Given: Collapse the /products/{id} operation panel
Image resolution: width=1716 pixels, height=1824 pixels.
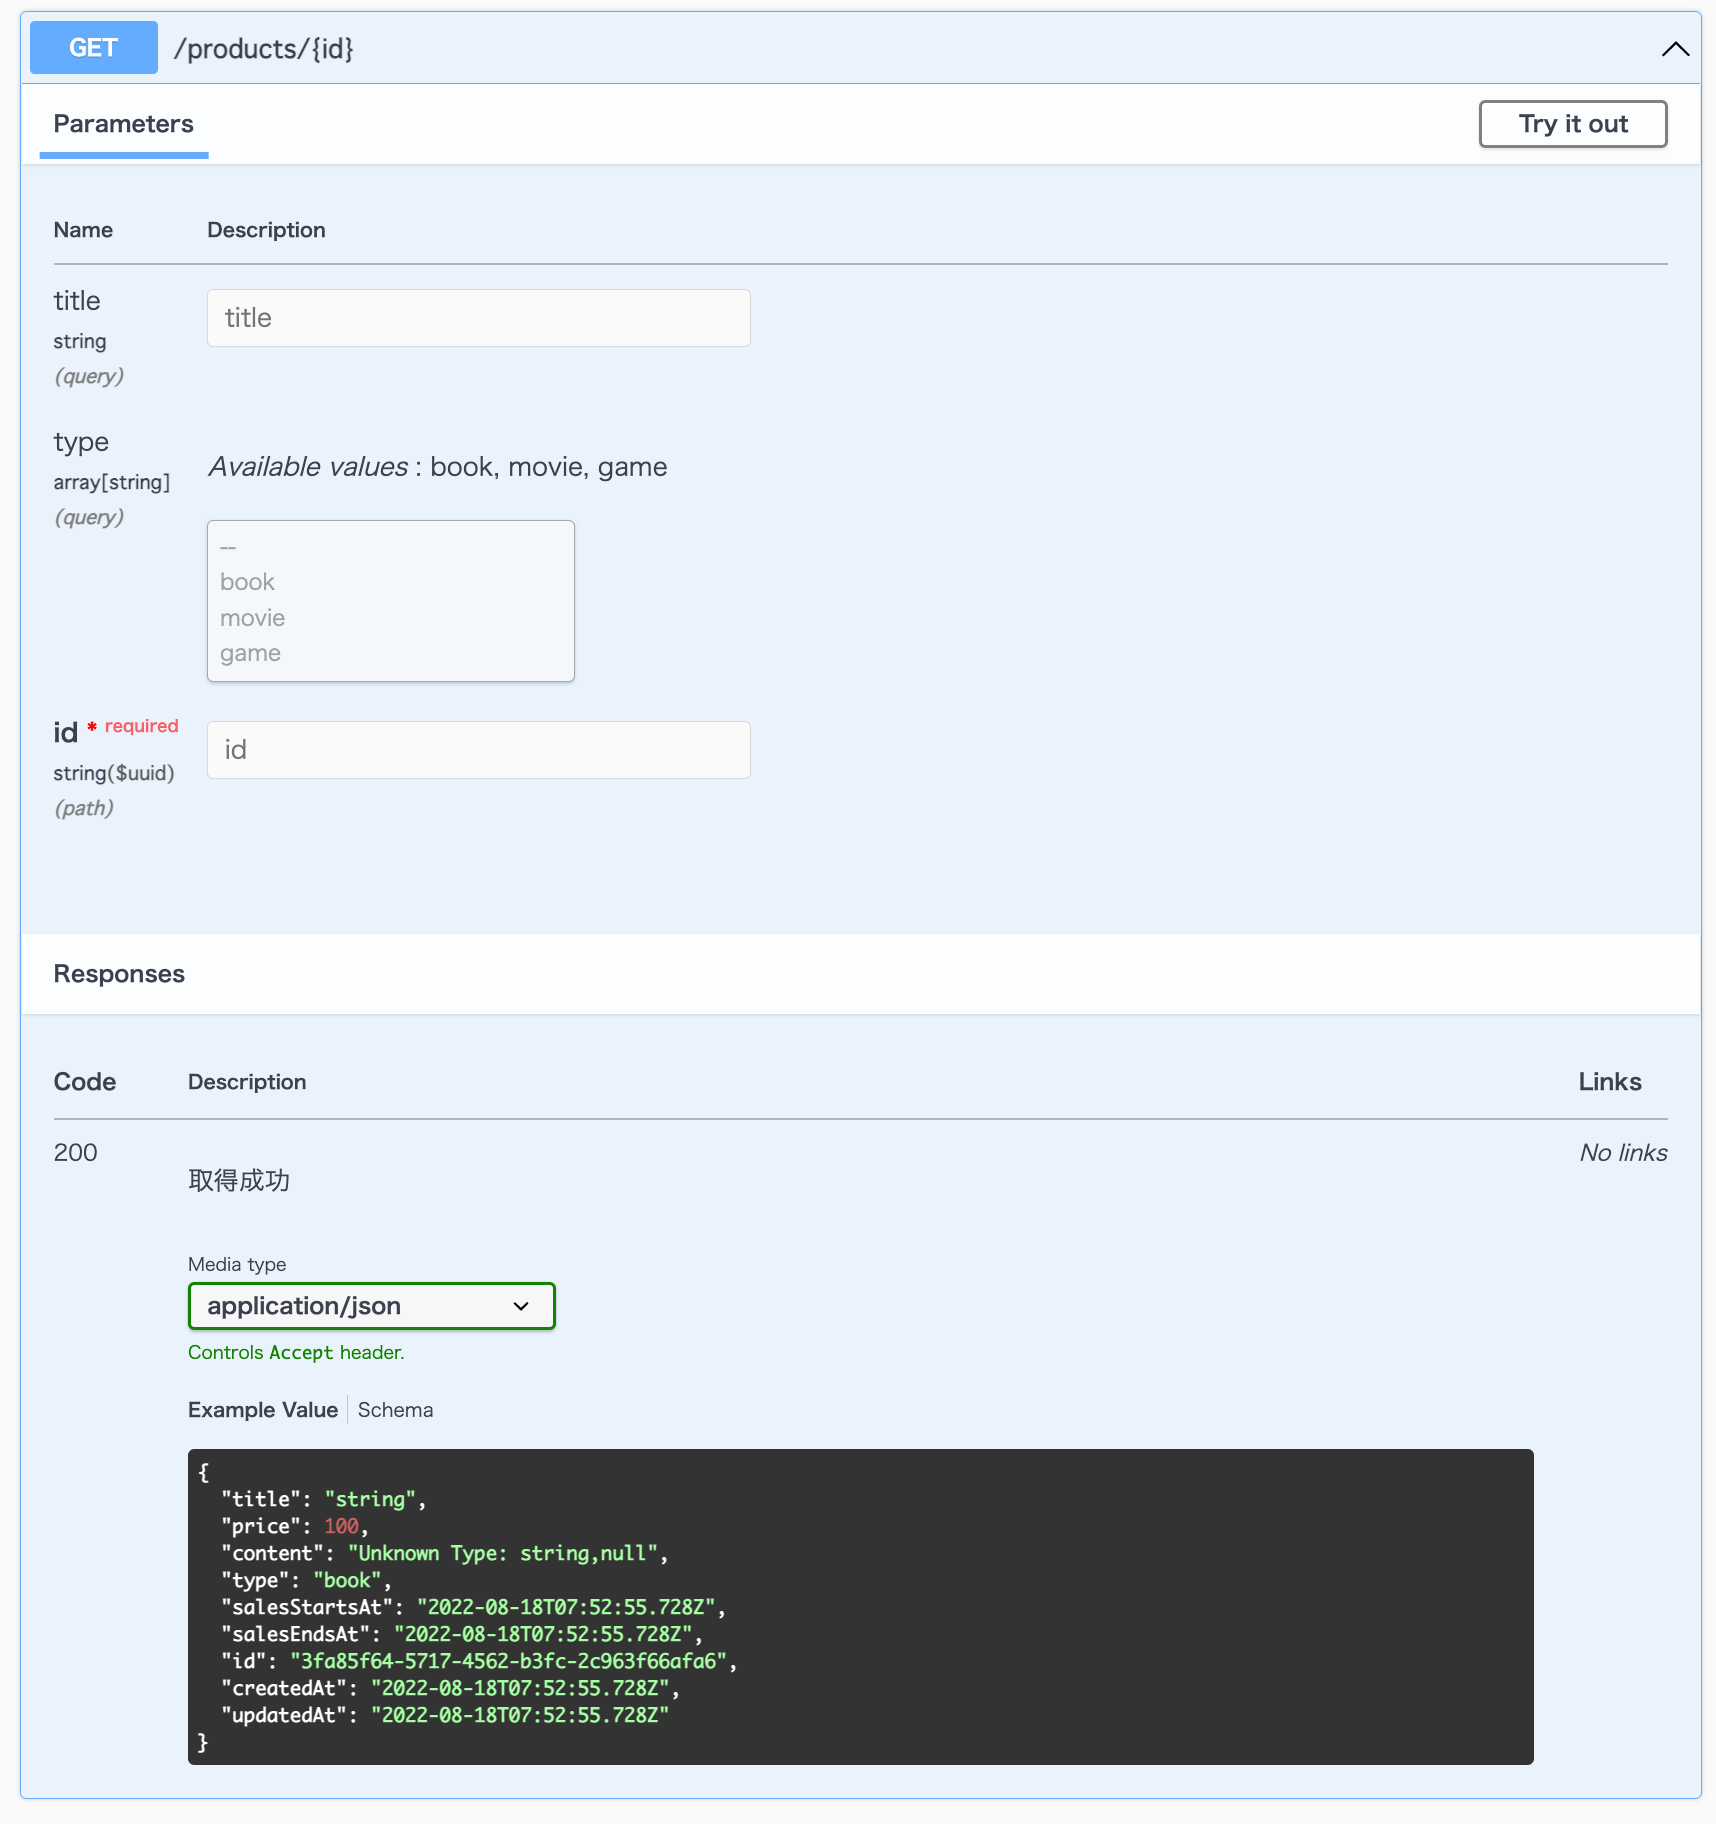Looking at the screenshot, I should click(1673, 48).
